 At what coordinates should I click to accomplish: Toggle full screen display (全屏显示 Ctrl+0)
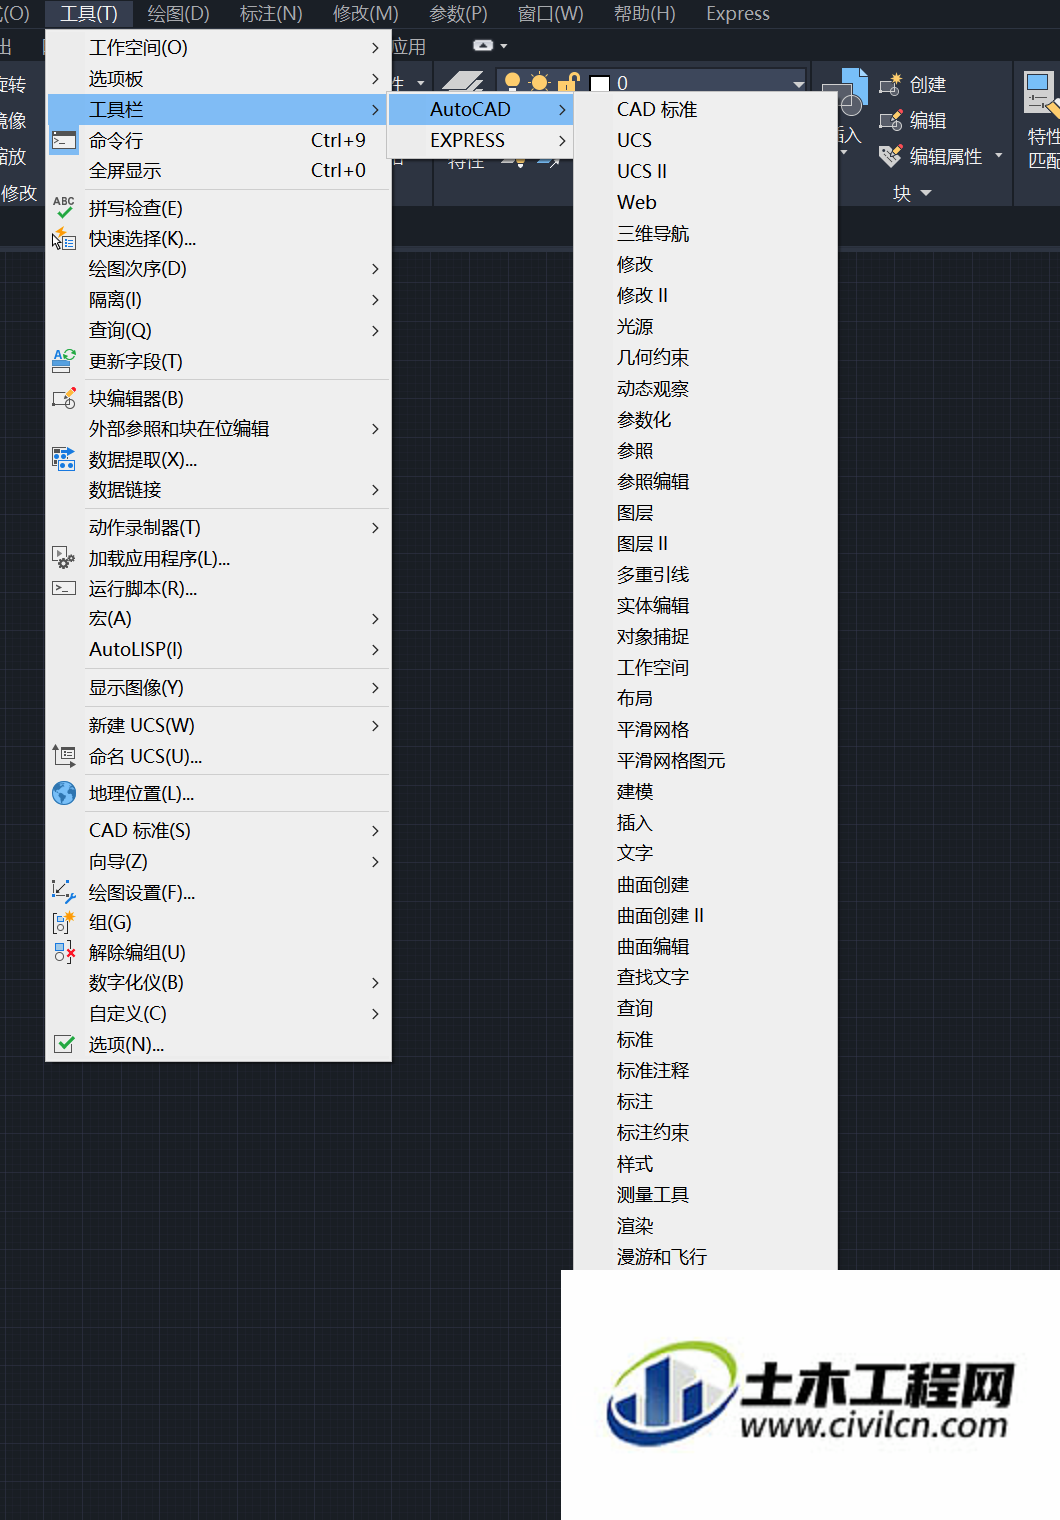pos(218,171)
